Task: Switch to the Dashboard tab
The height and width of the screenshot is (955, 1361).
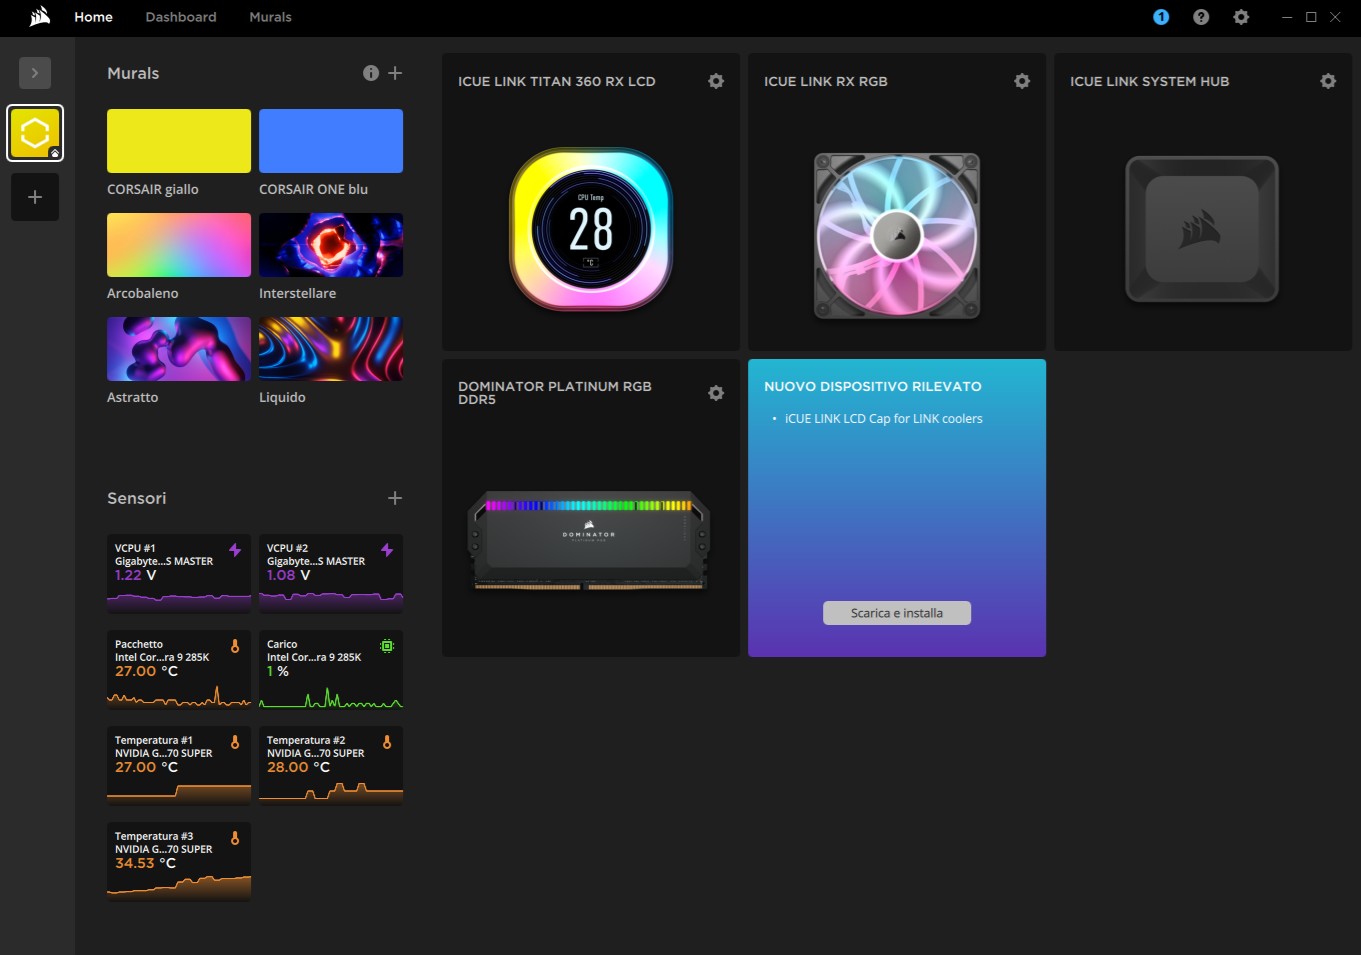Action: pos(181,17)
